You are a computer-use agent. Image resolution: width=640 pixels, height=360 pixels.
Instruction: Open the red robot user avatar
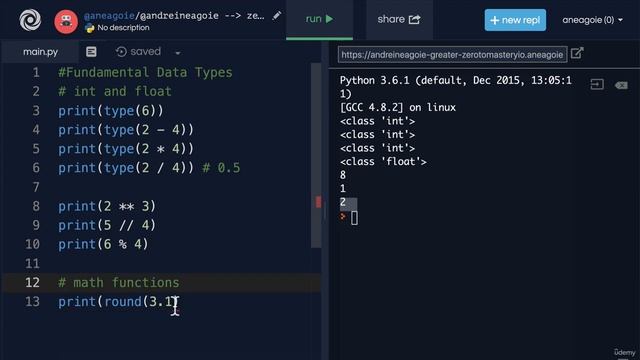66,21
